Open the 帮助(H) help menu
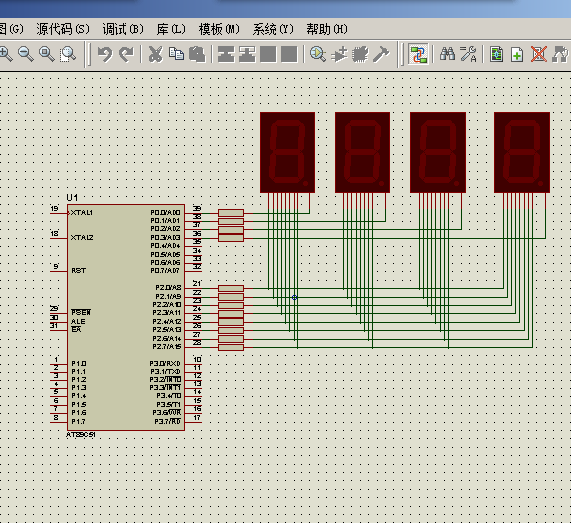This screenshot has width=571, height=523. tap(327, 29)
